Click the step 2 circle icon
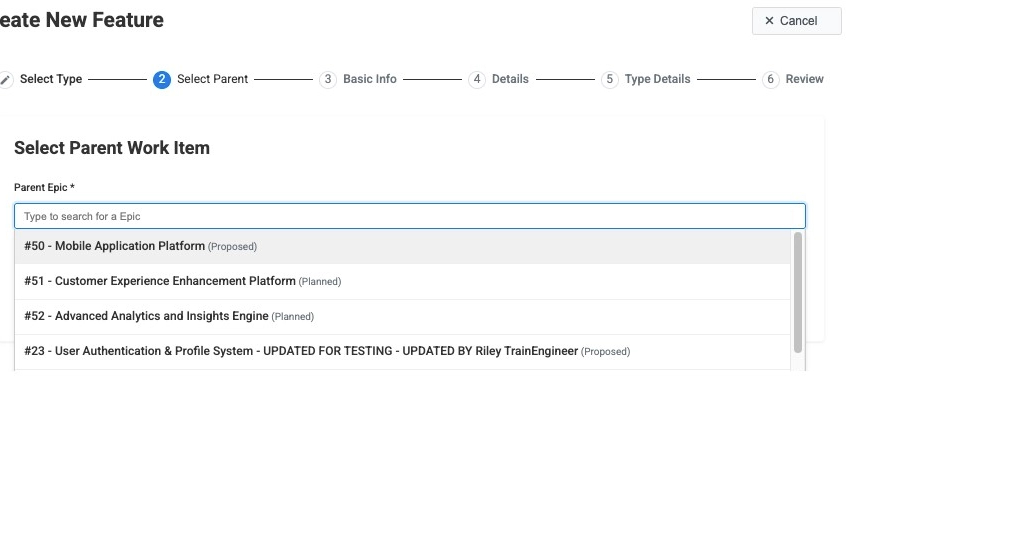This screenshot has width=1032, height=547. point(162,80)
